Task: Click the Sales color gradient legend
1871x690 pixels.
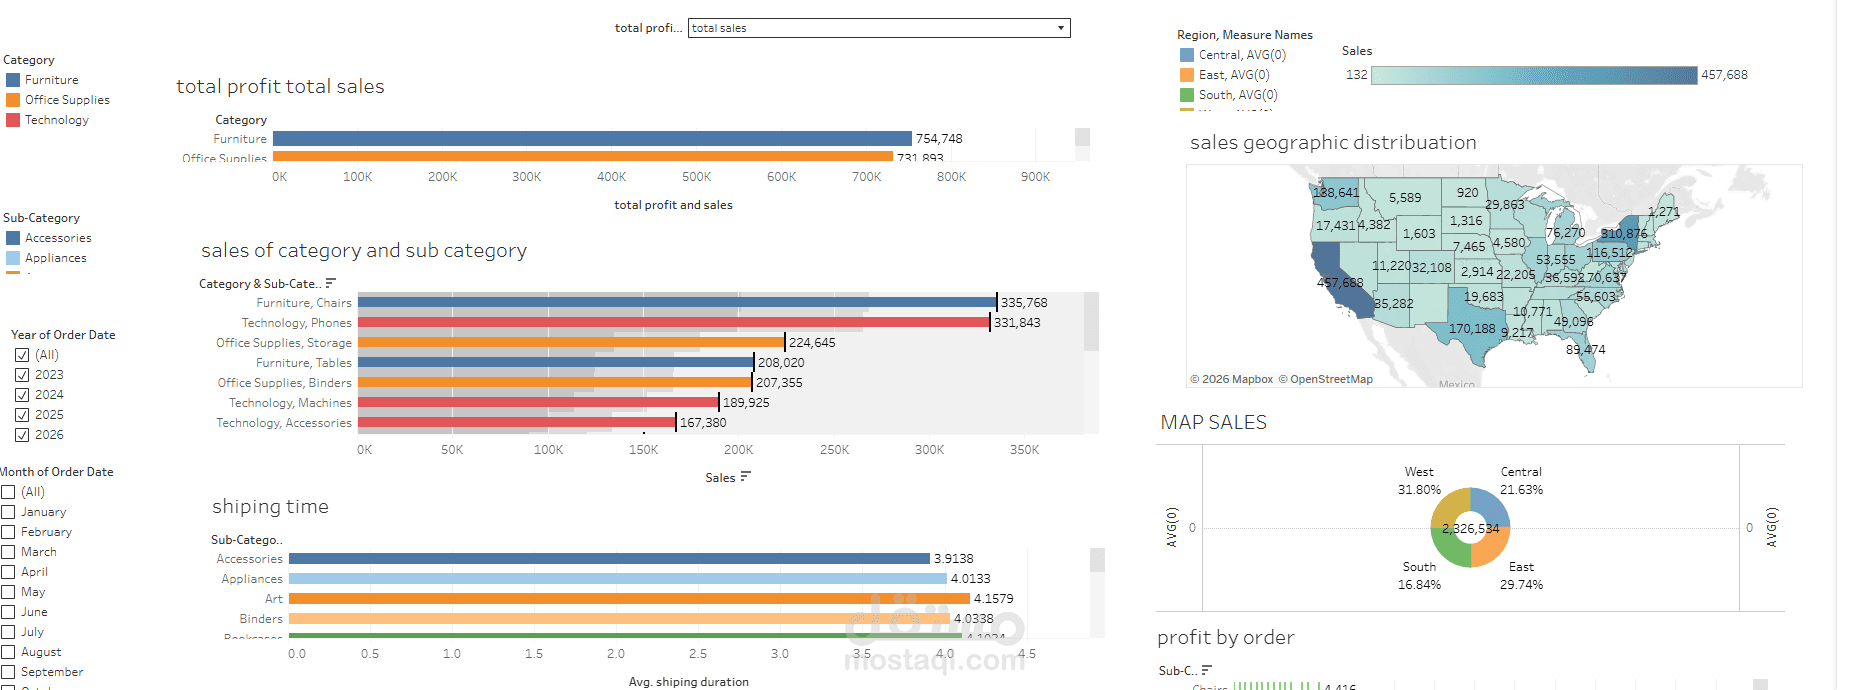Action: (x=1534, y=75)
